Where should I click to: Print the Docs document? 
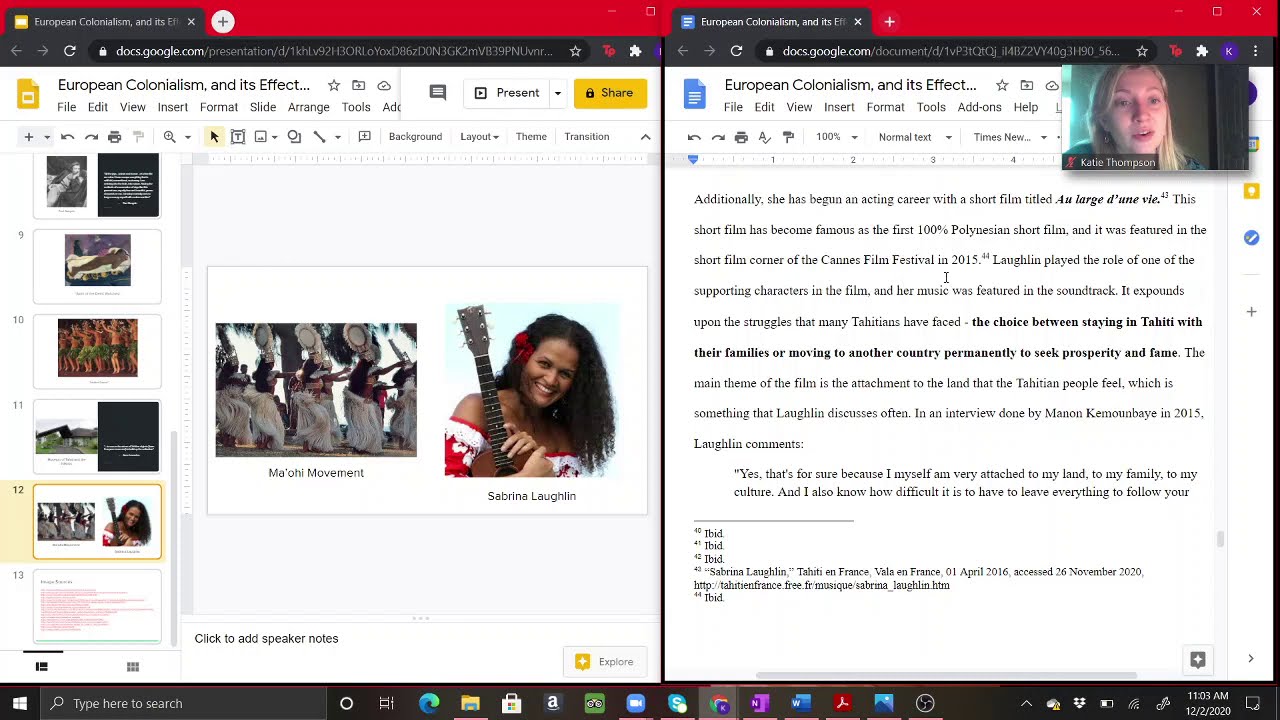(741, 137)
